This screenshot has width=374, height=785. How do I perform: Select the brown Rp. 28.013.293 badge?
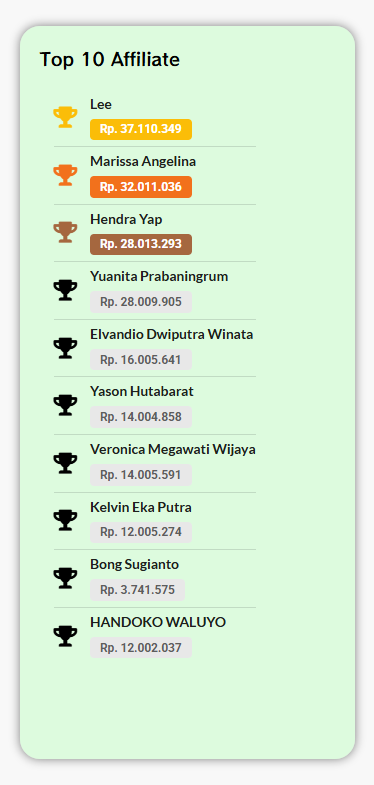[x=141, y=244]
